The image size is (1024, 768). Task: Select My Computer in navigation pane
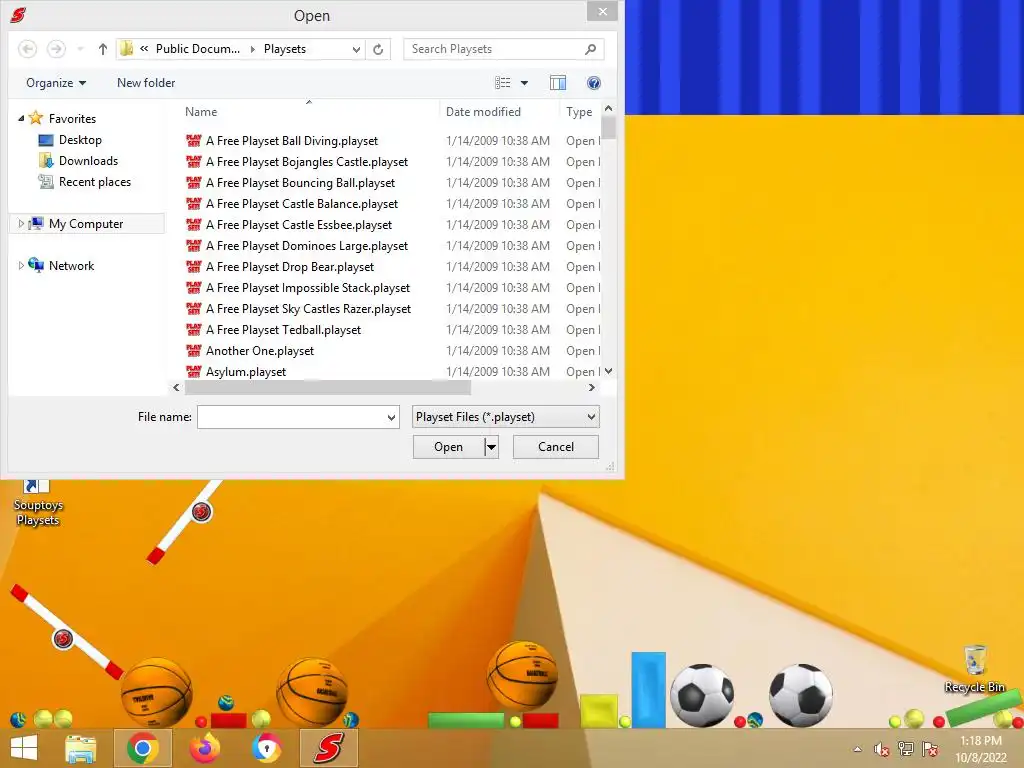pyautogui.click(x=86, y=224)
